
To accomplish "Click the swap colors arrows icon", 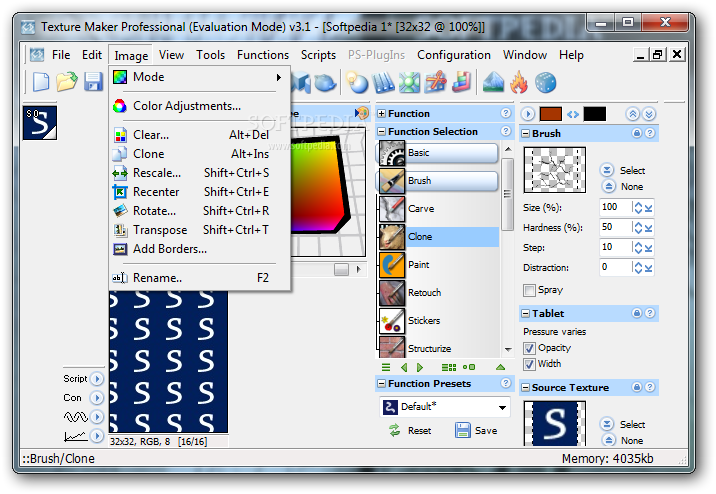I will click(573, 114).
